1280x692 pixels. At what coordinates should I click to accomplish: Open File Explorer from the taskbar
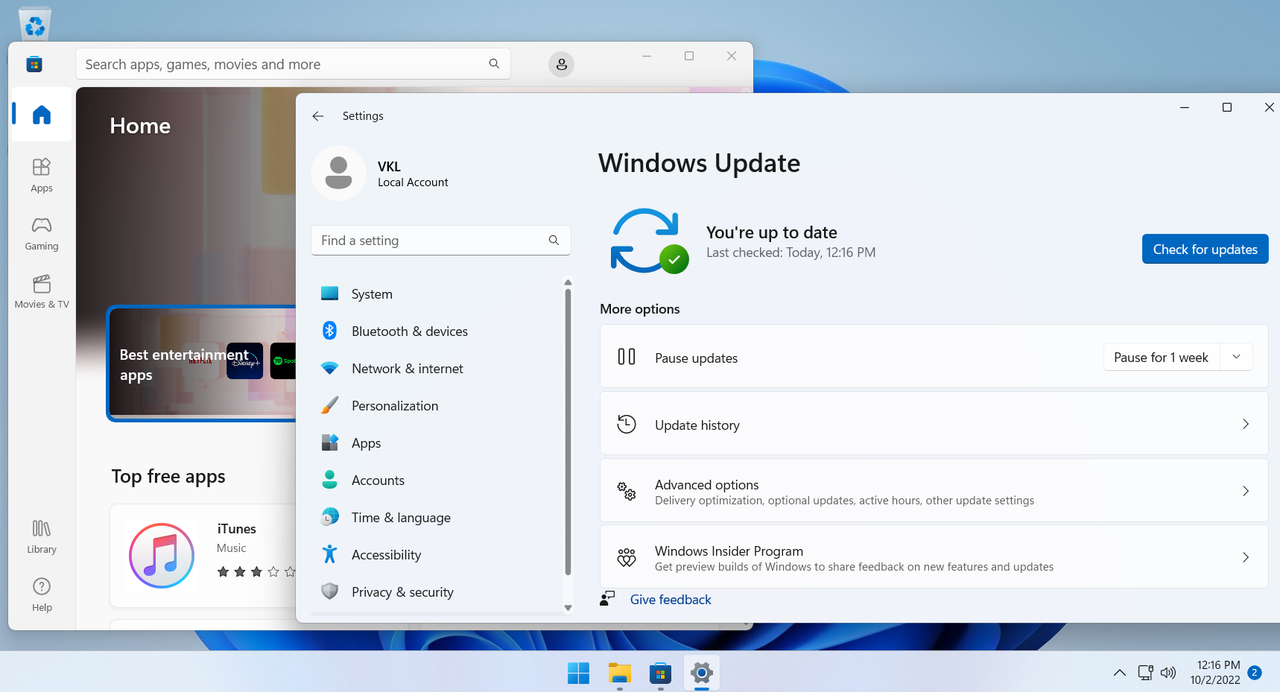click(x=619, y=673)
